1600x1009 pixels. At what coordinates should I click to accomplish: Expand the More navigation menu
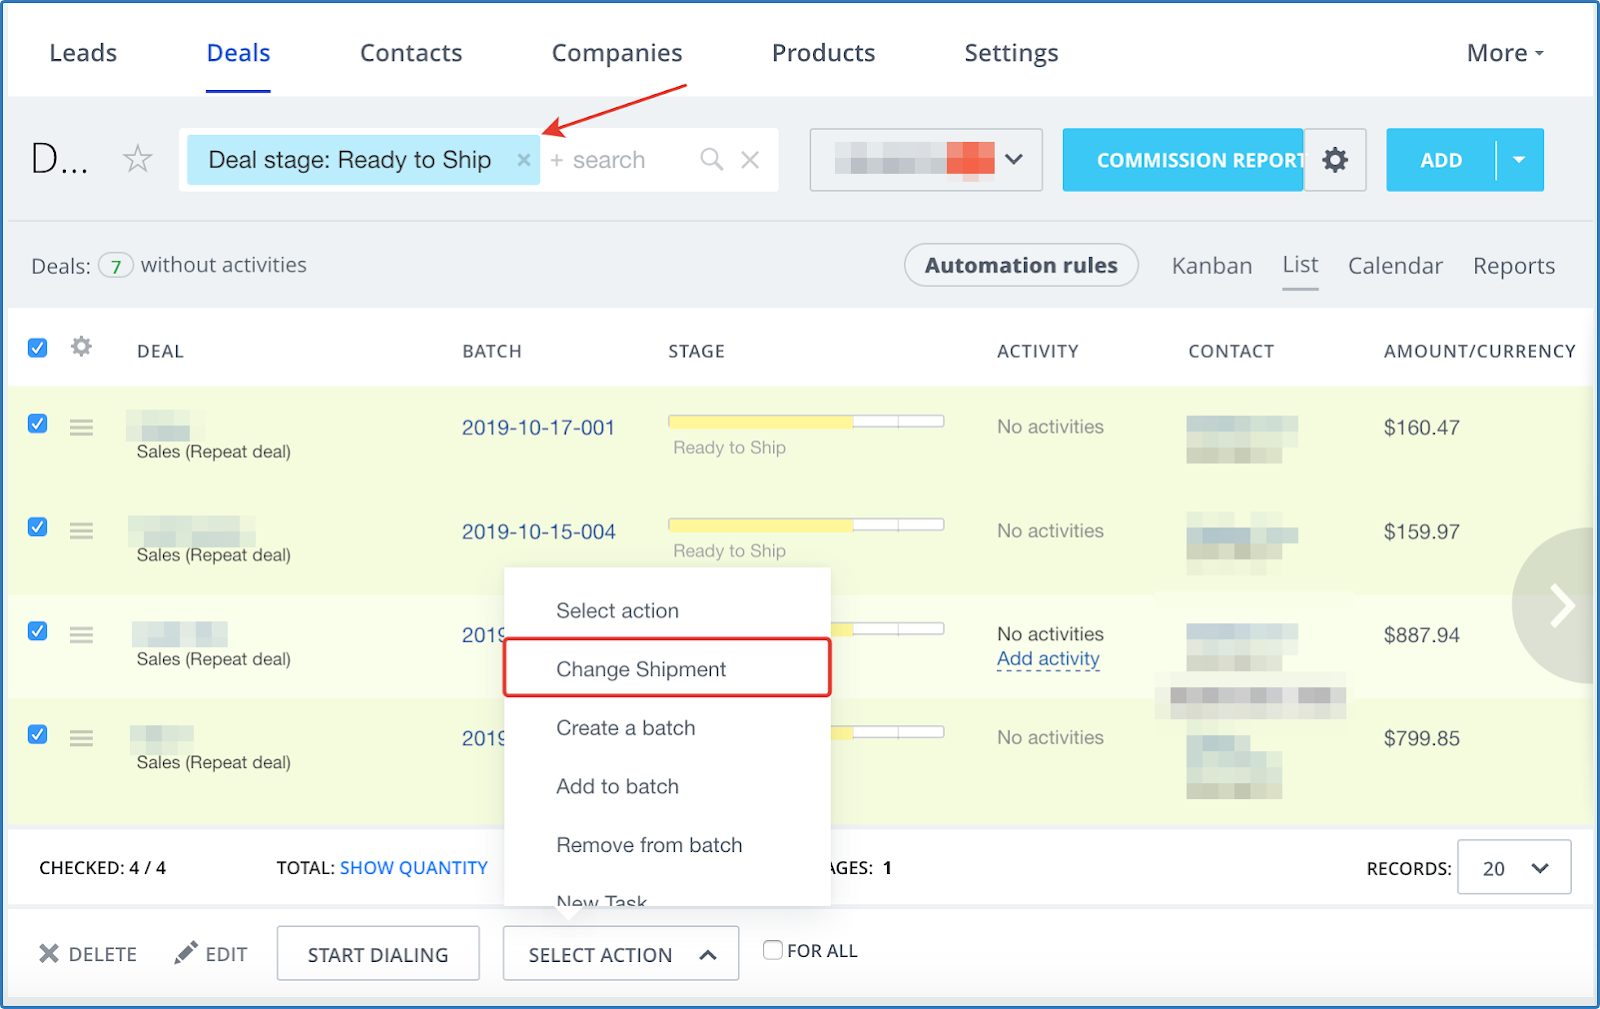tap(1505, 53)
